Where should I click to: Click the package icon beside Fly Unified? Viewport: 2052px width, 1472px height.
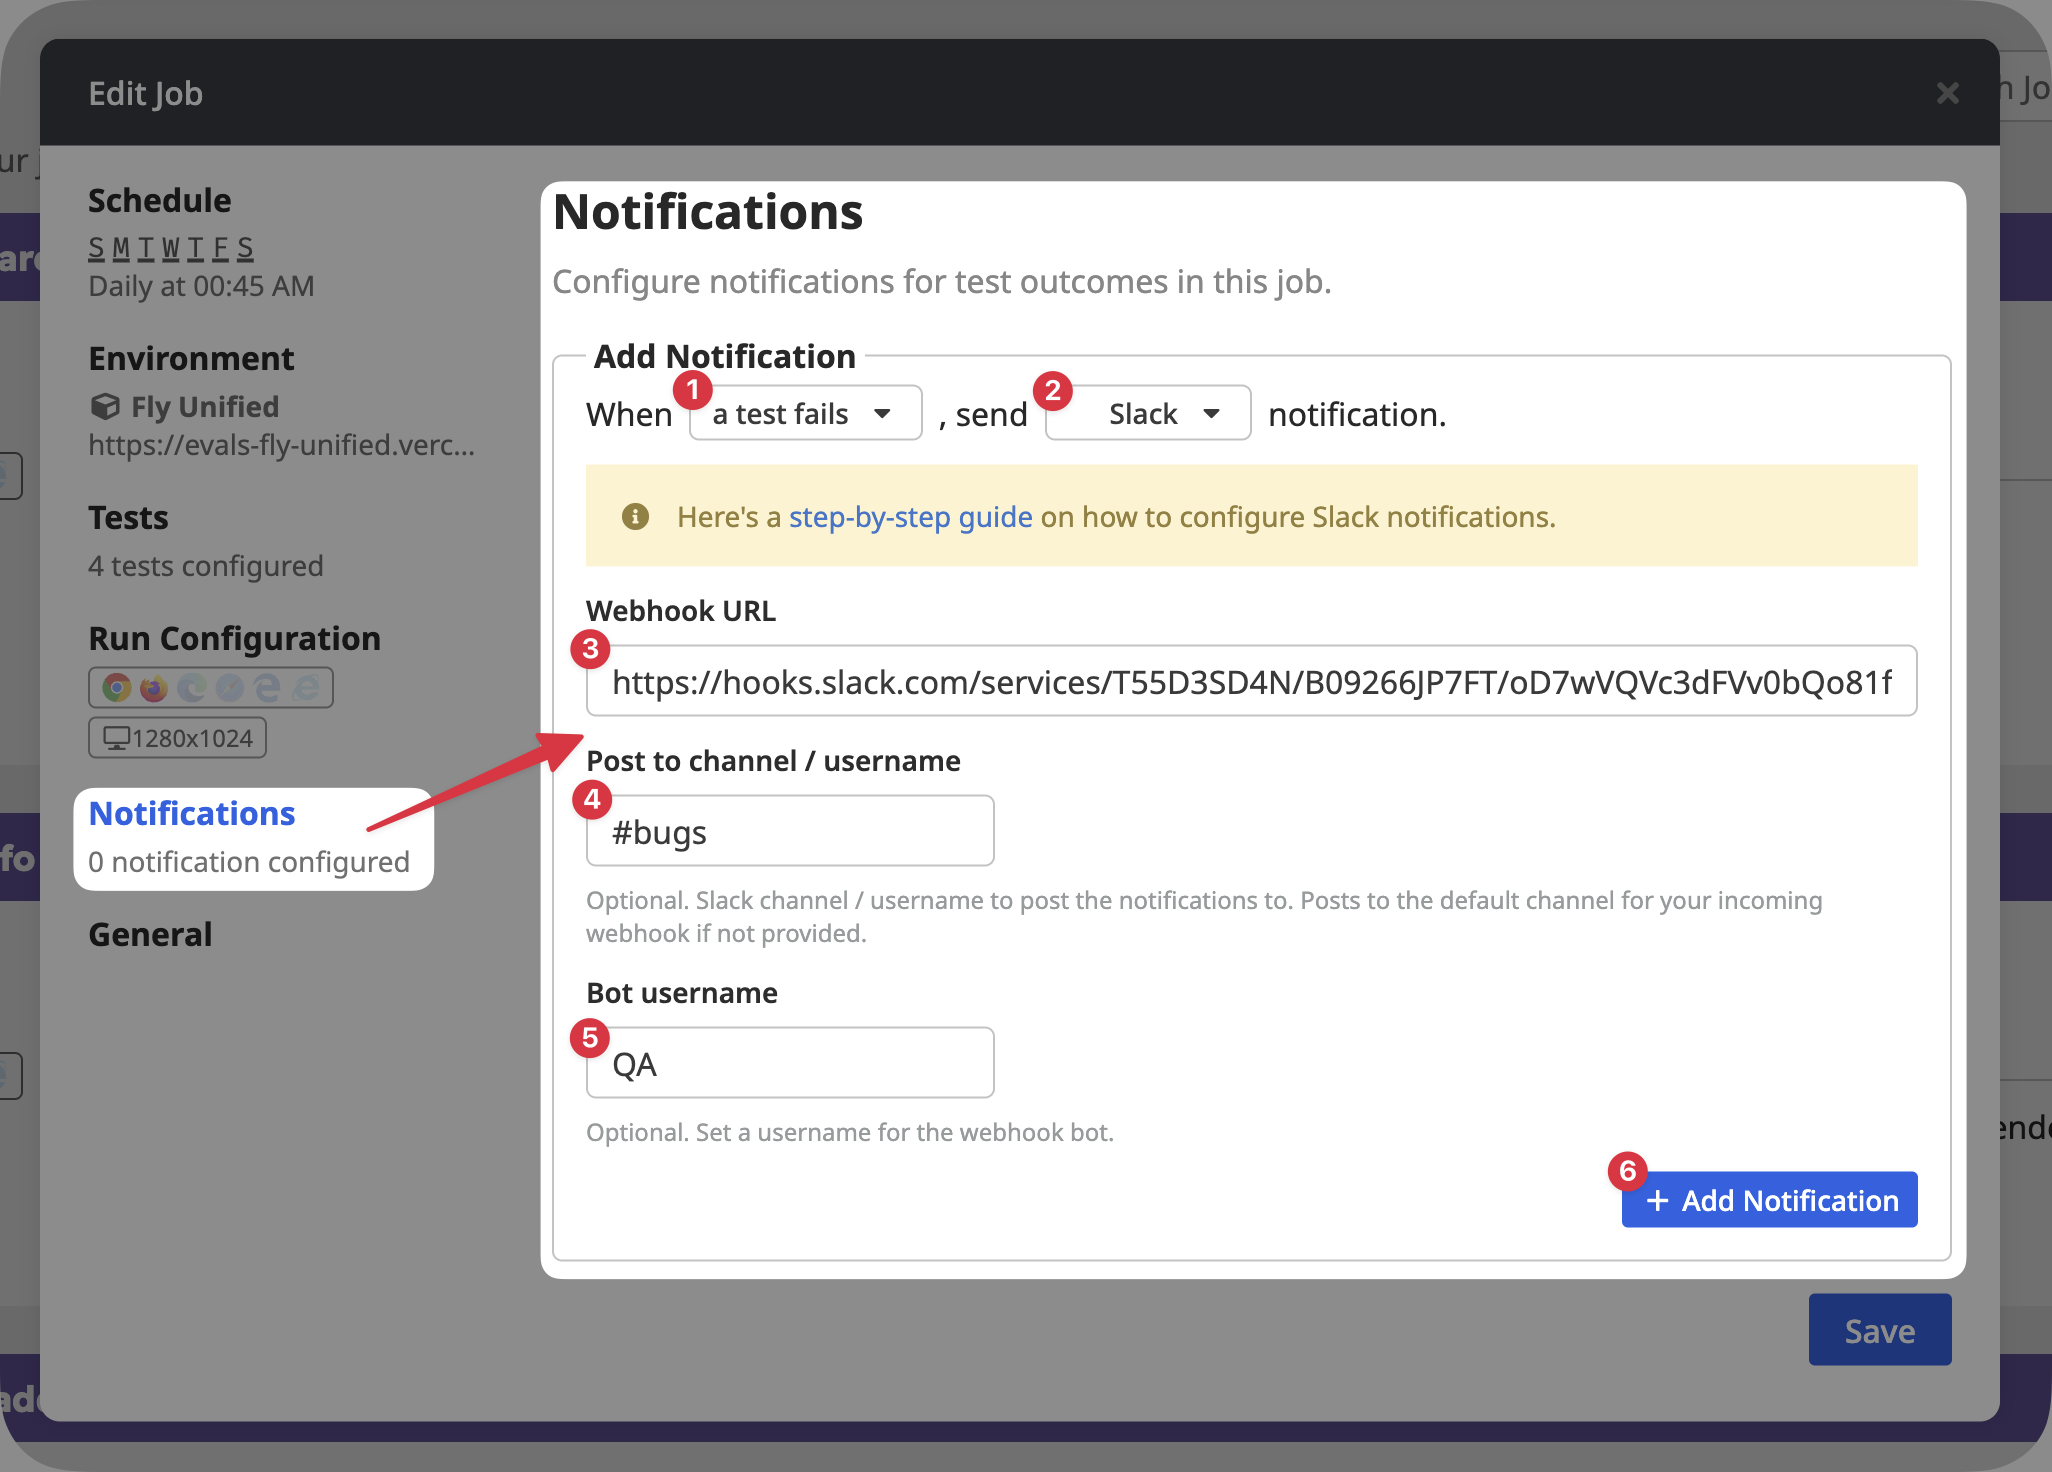point(106,406)
